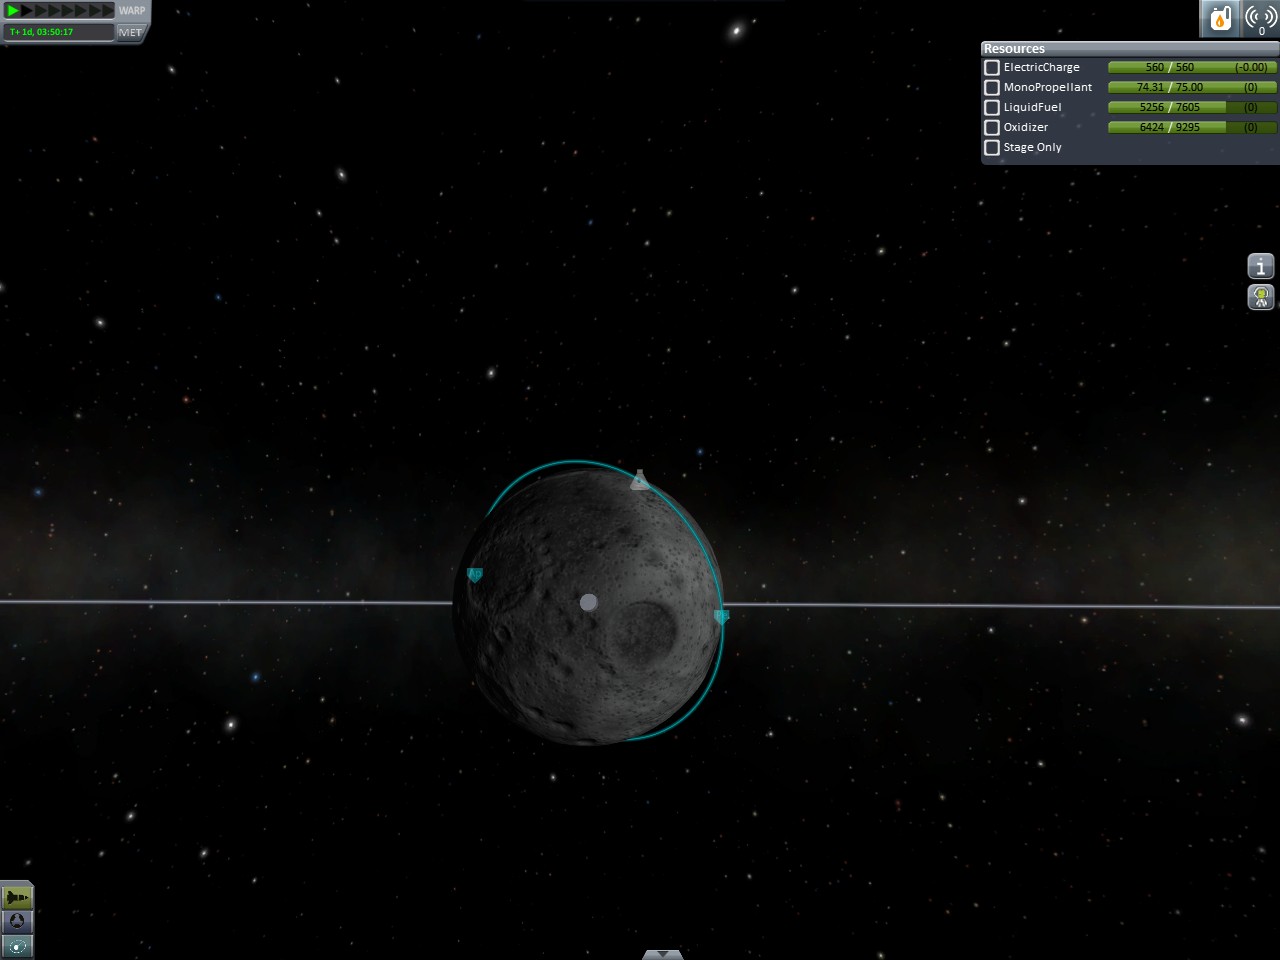The image size is (1280, 960).
Task: Click the Resources panel title
Action: [x=1014, y=48]
